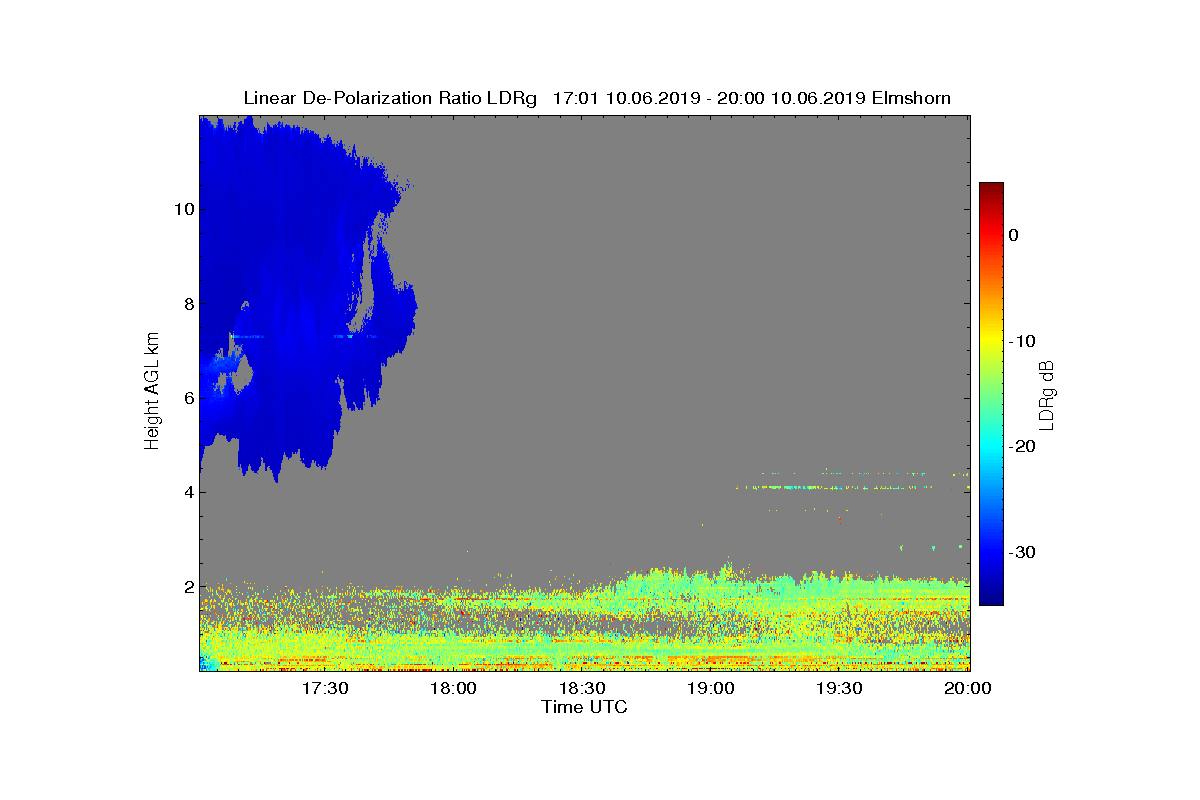Click the 18:00 time axis label
Image resolution: width=1200 pixels, height=800 pixels.
coord(456,688)
